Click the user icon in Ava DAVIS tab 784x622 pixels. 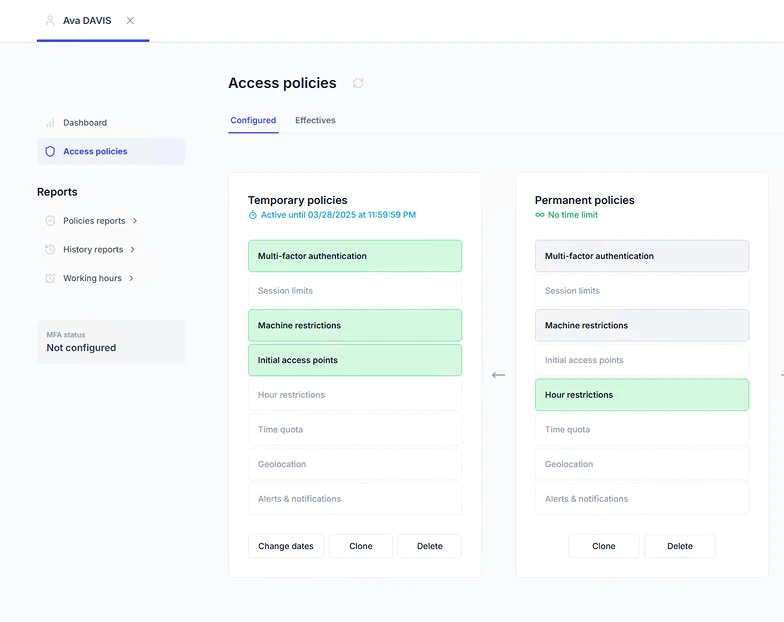50,20
